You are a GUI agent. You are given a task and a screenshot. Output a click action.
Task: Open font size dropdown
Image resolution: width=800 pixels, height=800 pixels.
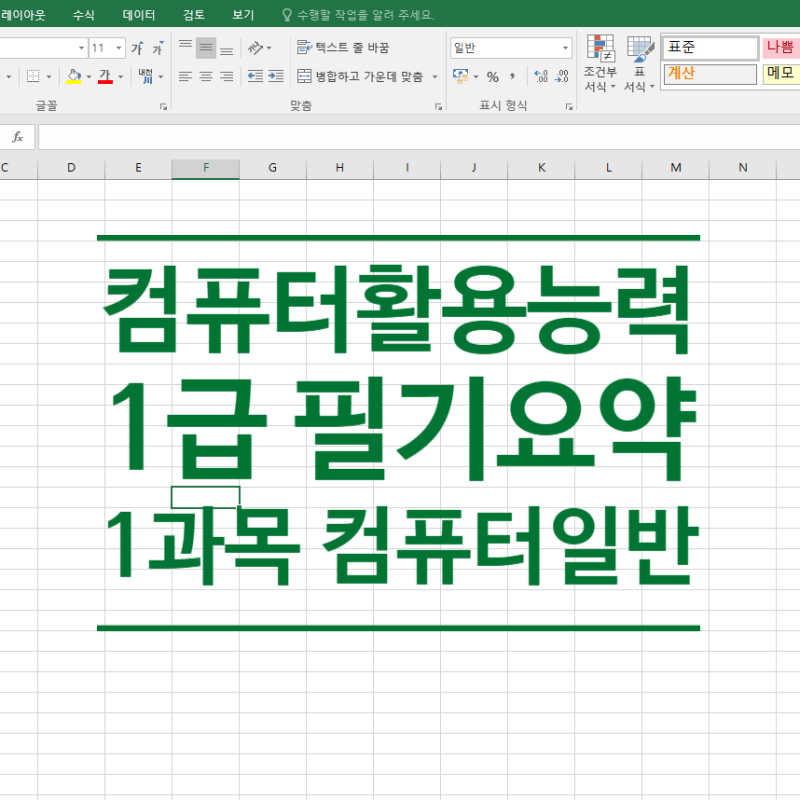pos(119,48)
